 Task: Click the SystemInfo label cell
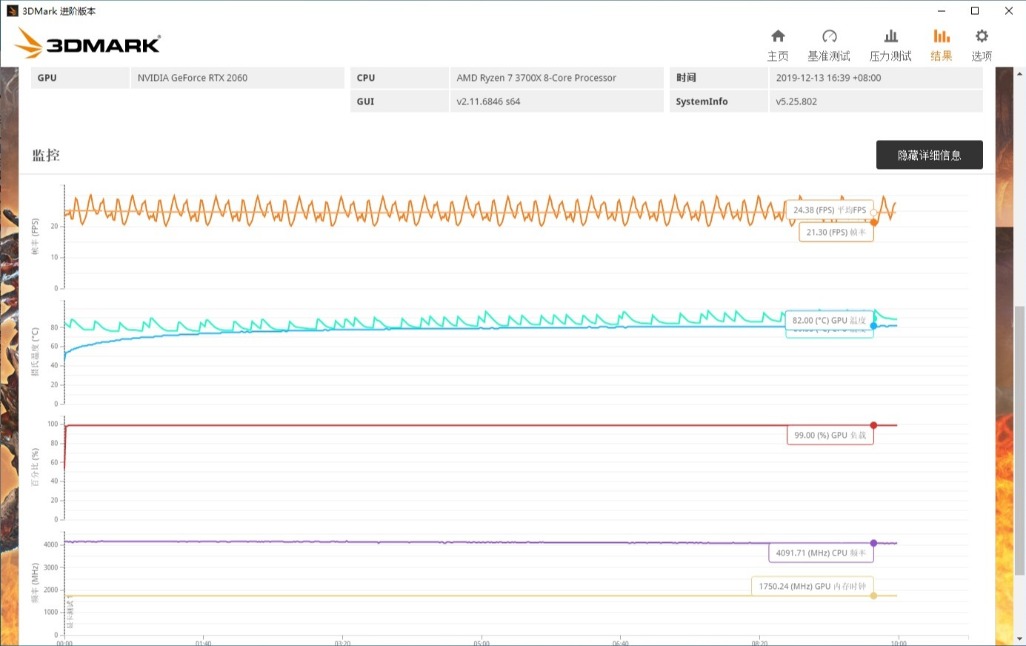click(718, 101)
